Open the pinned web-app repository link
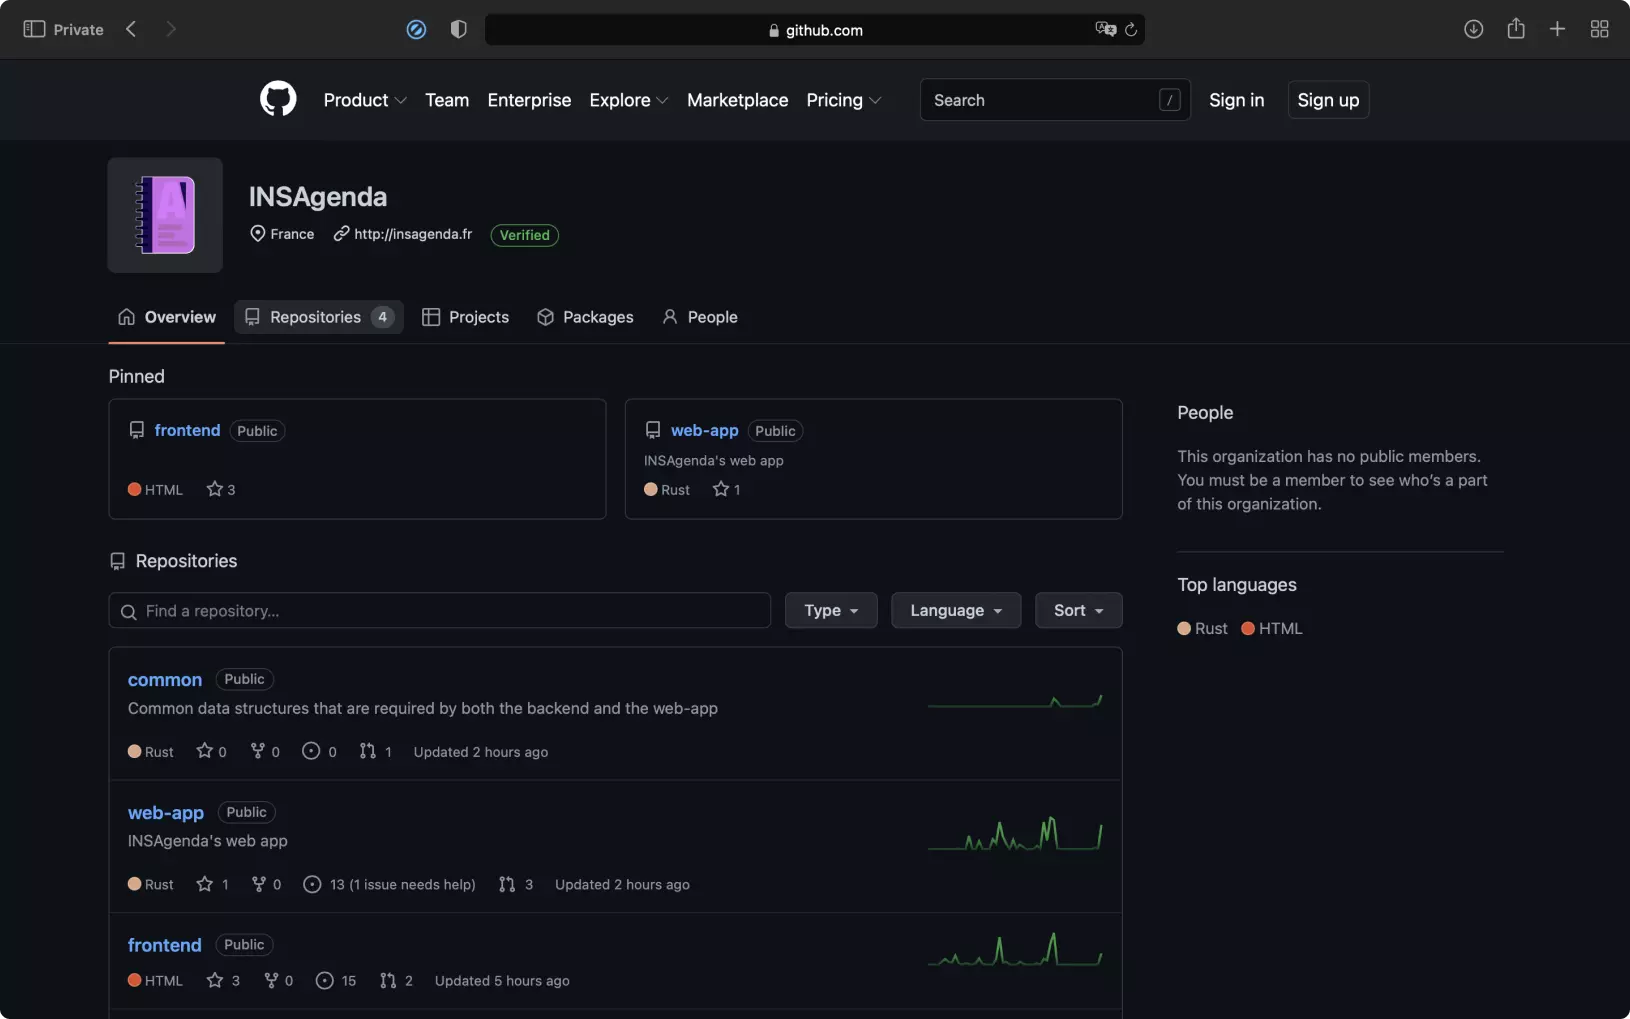Image resolution: width=1630 pixels, height=1019 pixels. (704, 430)
